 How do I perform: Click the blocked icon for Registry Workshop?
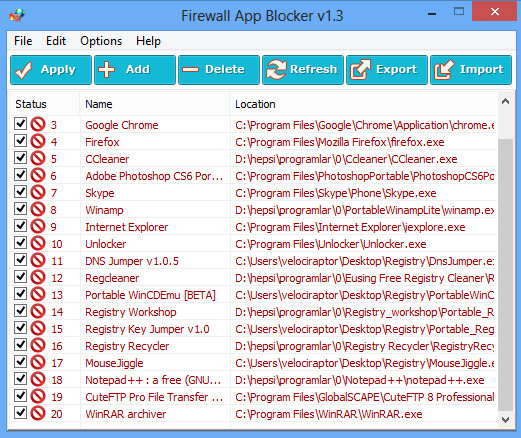[38, 312]
